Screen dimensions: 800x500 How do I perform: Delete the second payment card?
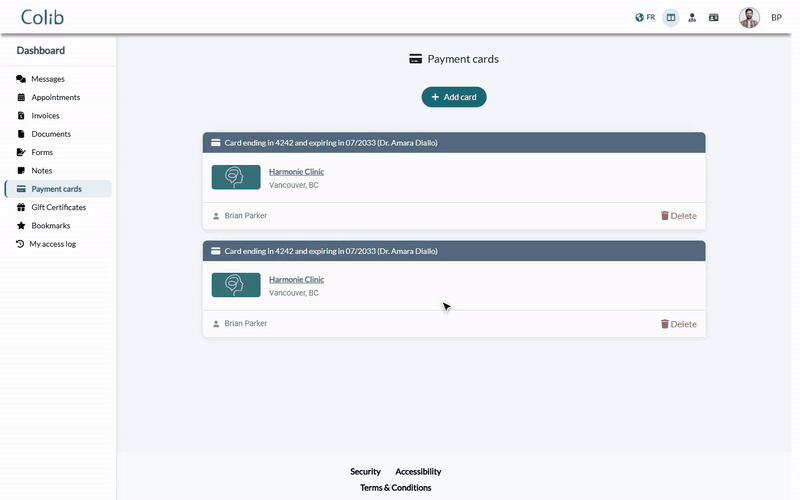point(679,324)
